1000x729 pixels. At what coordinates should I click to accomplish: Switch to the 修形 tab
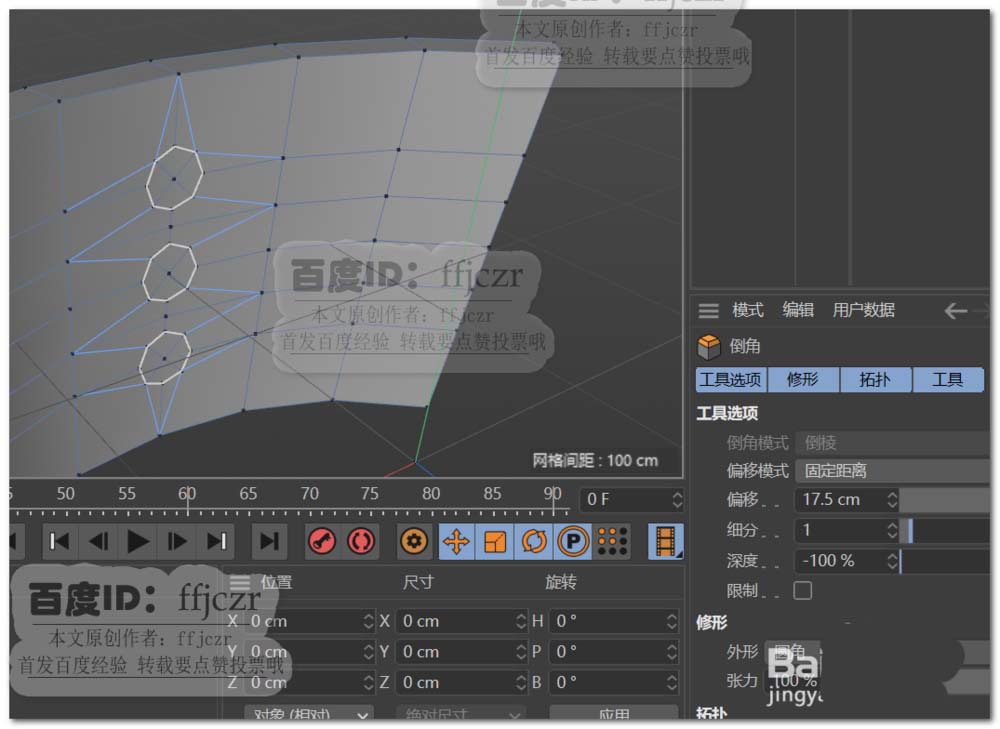[x=803, y=380]
